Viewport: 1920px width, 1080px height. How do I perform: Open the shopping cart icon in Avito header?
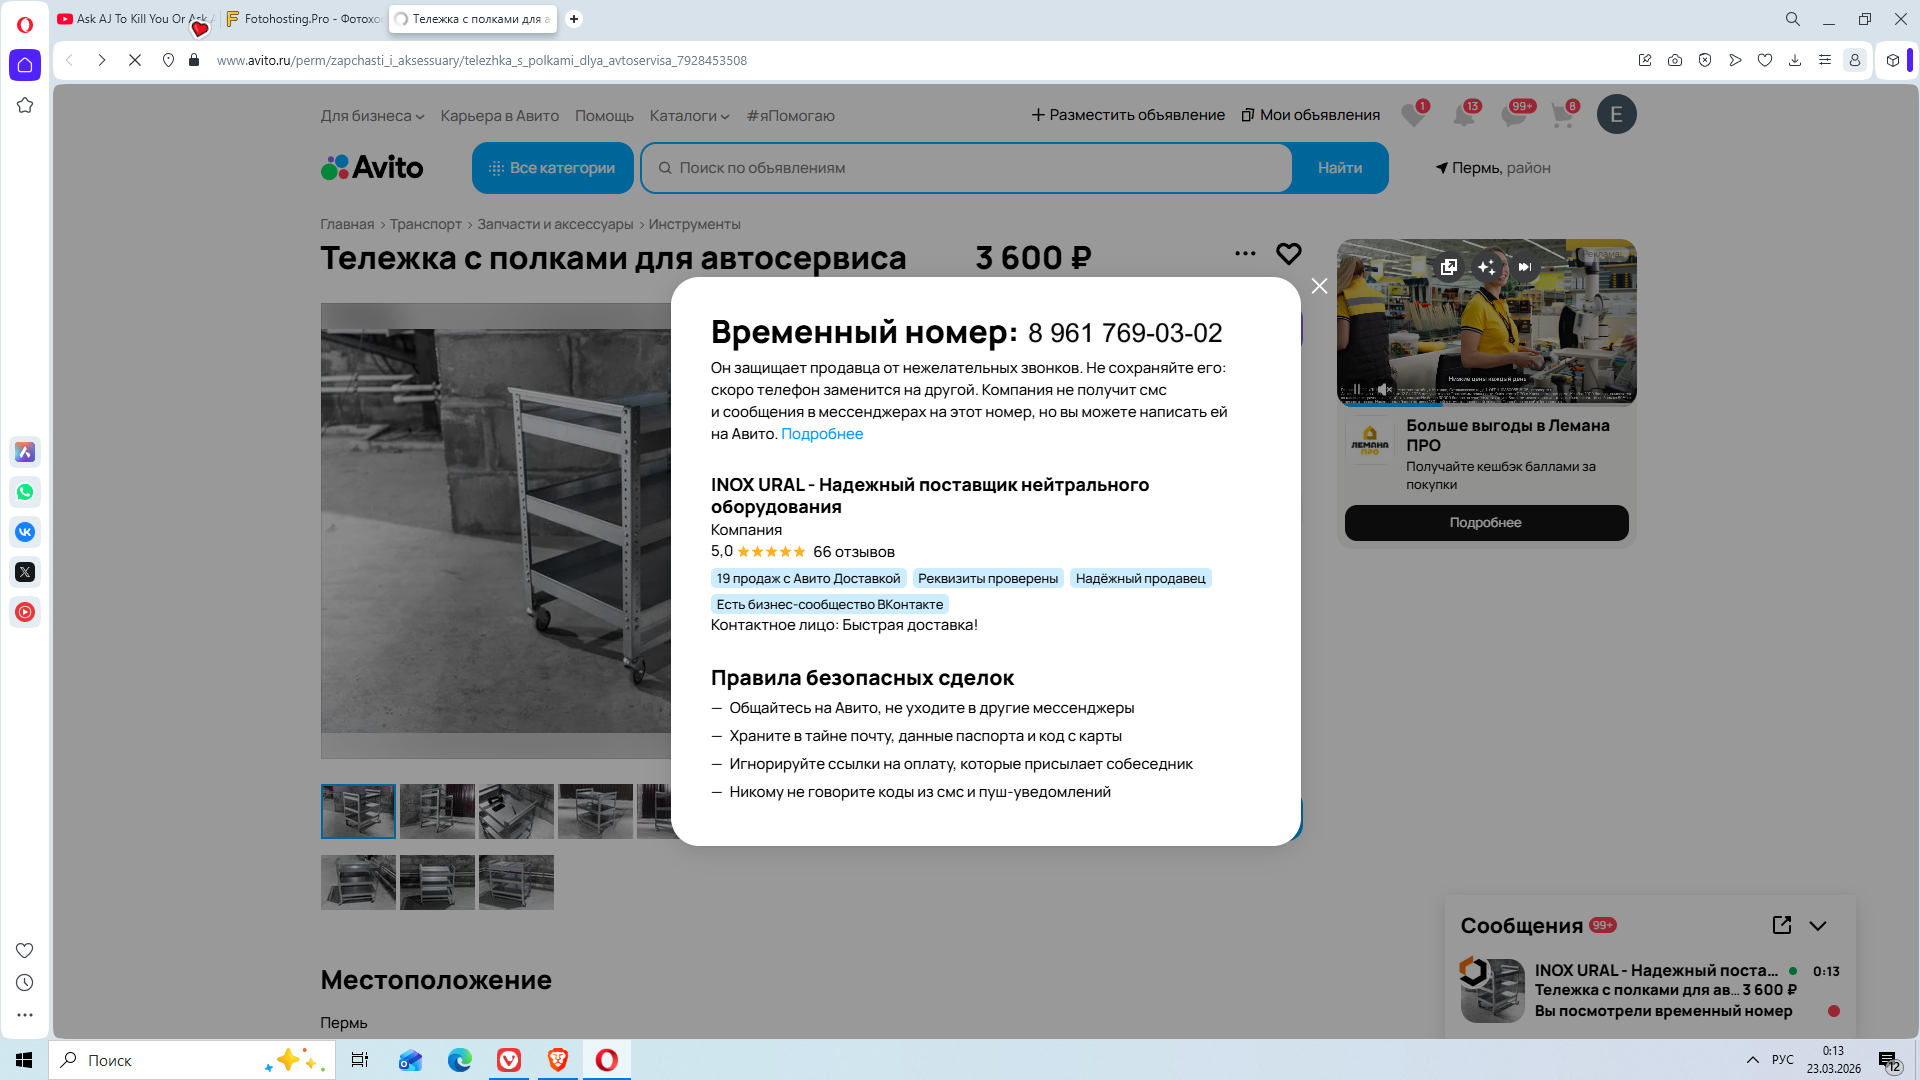click(x=1562, y=115)
